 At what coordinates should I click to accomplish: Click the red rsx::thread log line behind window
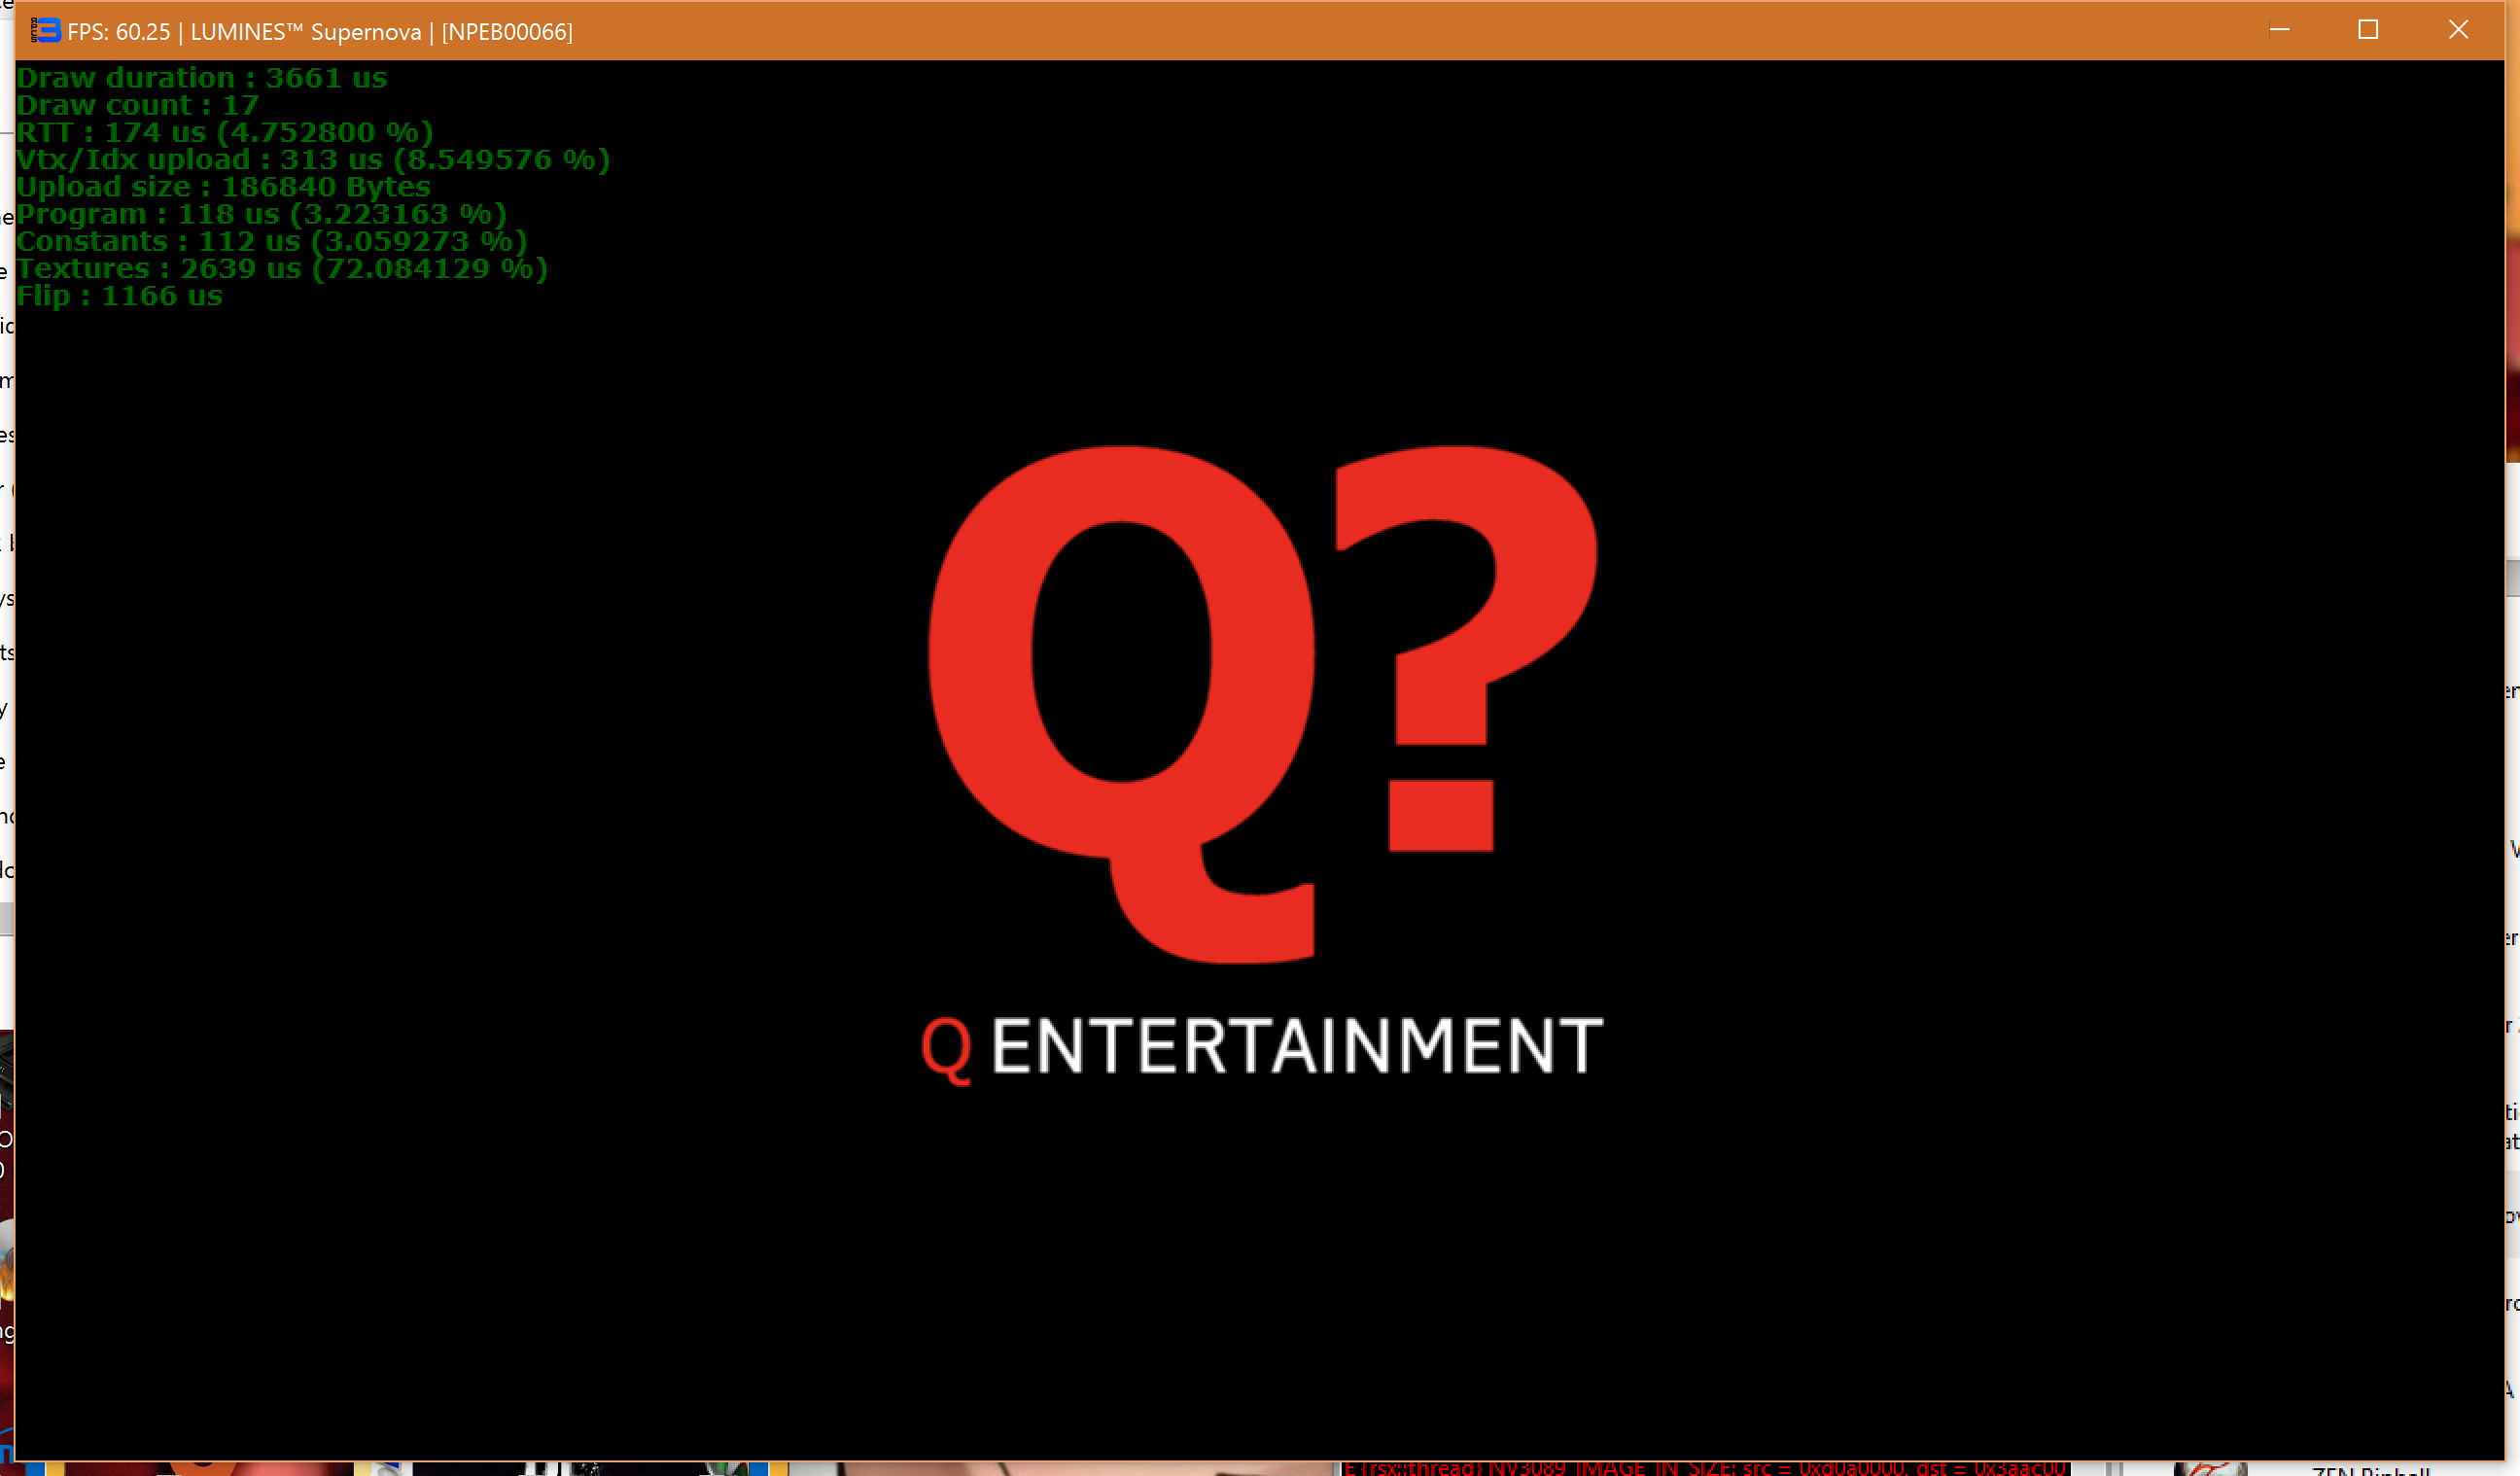tap(1705, 1467)
